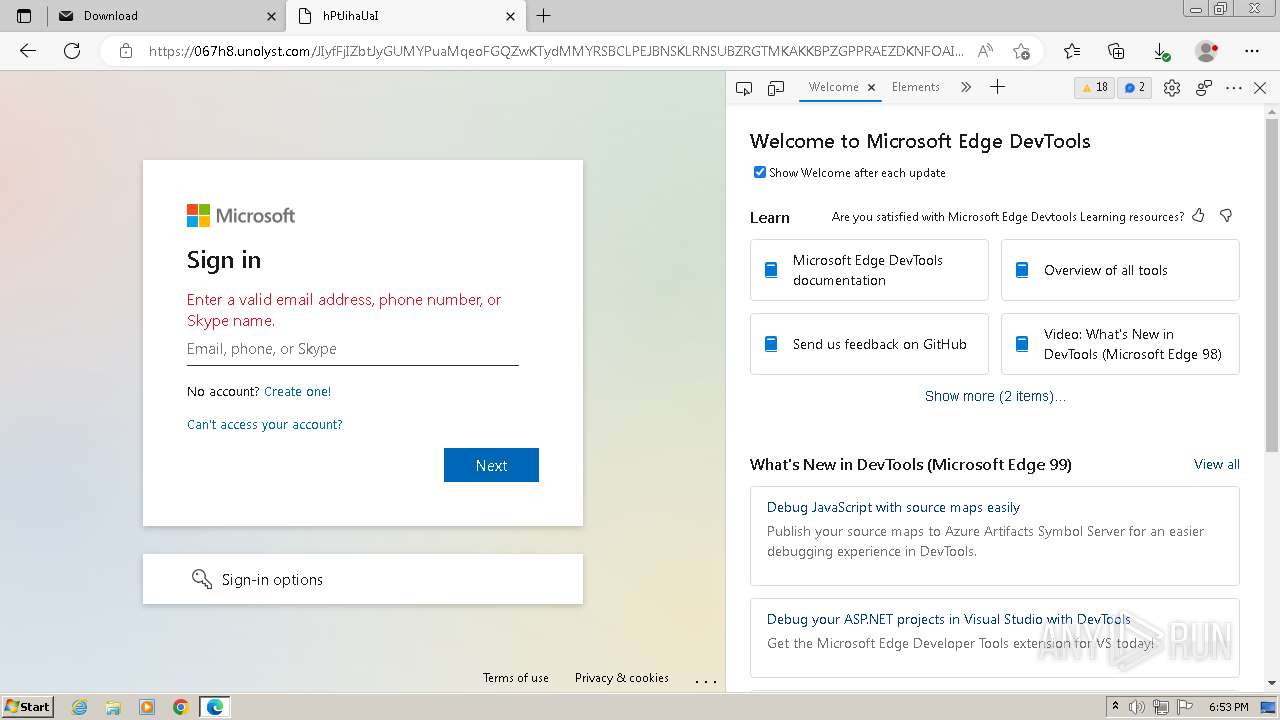This screenshot has height=720, width=1280.
Task: Open Send us feedback on GitHub card
Action: (869, 344)
